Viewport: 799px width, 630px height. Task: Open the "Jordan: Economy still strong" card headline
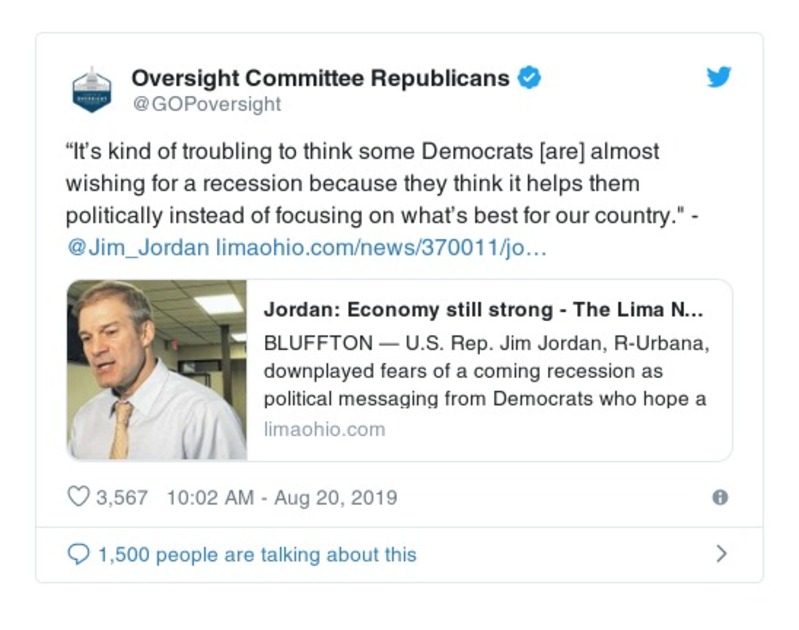point(483,310)
